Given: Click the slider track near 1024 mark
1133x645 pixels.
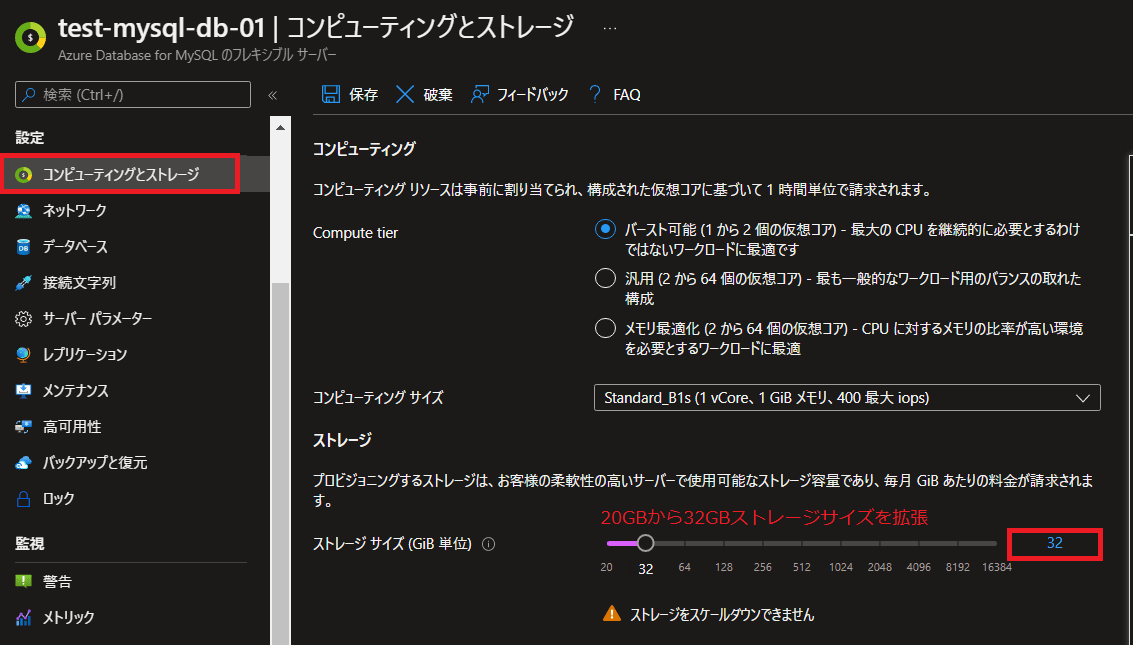Looking at the screenshot, I should 841,543.
